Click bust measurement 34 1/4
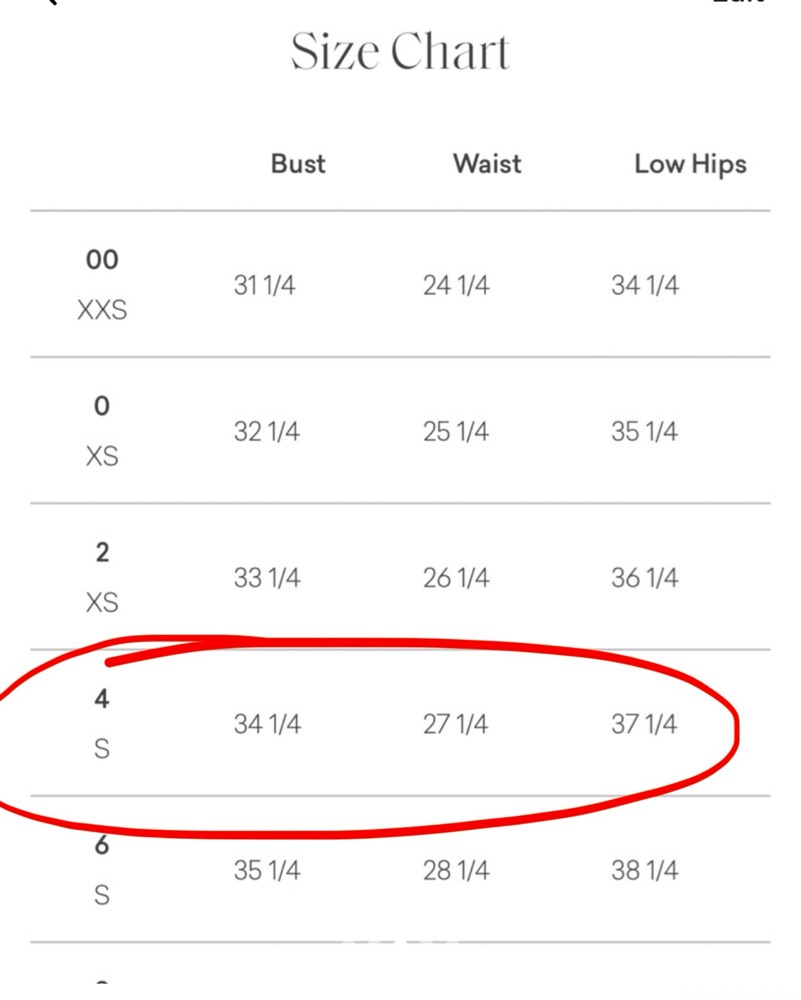 [x=267, y=724]
